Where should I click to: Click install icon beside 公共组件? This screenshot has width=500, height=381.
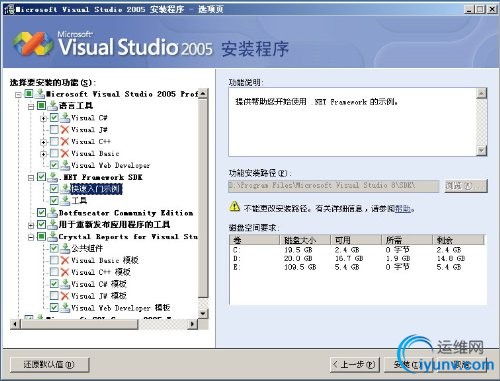pyautogui.click(x=65, y=248)
